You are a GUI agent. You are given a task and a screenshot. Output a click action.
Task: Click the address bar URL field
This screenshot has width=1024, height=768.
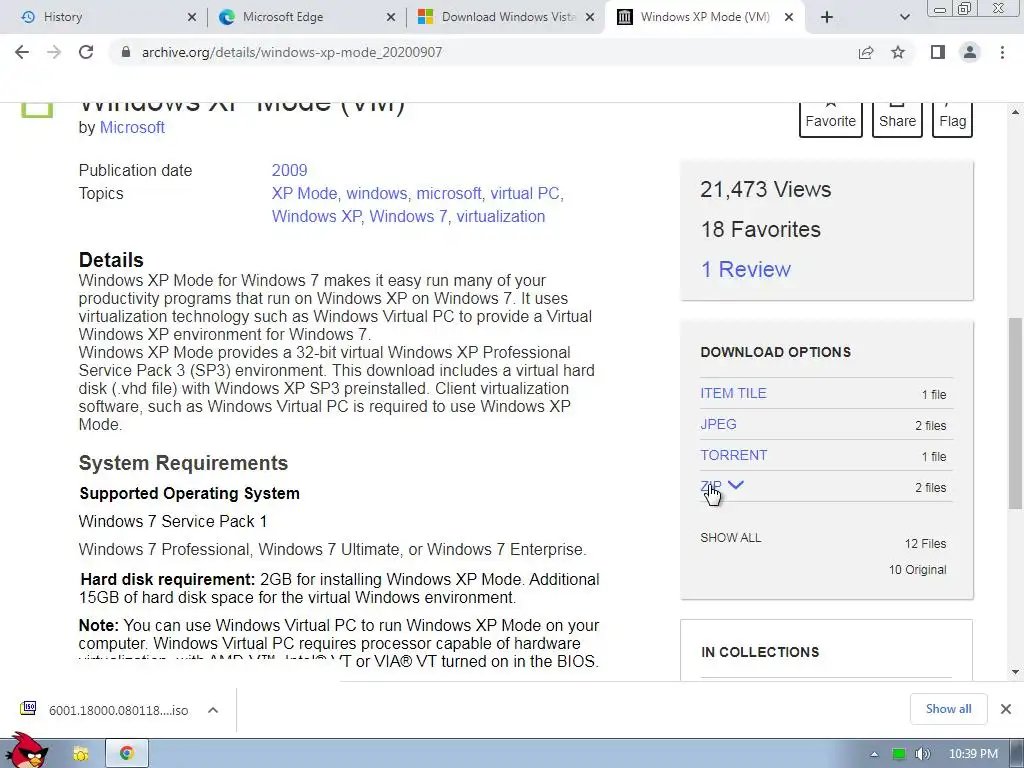[x=483, y=52]
